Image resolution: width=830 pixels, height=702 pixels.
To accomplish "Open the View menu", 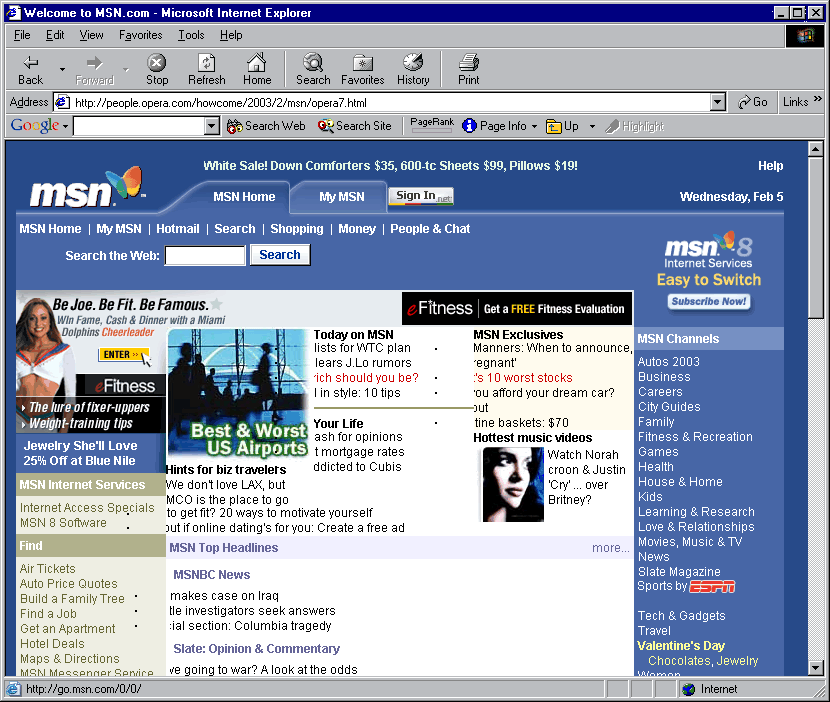I will (91, 35).
